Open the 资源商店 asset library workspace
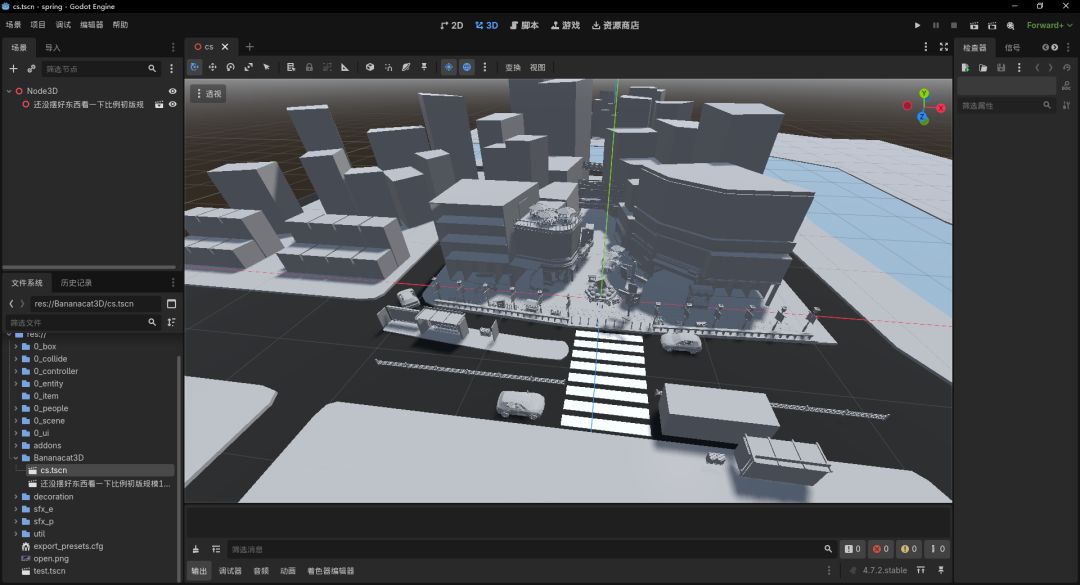The width and height of the screenshot is (1080, 585). [x=615, y=25]
